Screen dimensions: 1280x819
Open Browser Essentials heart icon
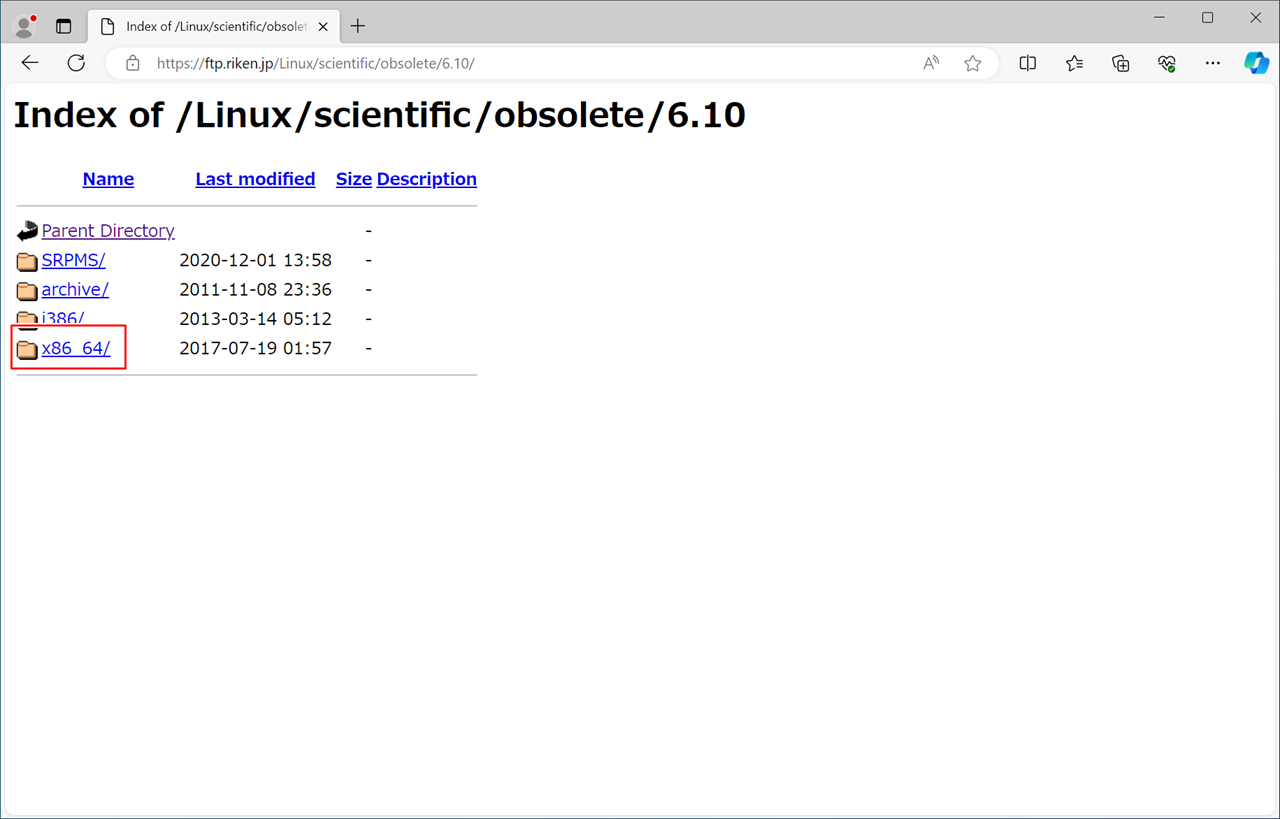1166,63
